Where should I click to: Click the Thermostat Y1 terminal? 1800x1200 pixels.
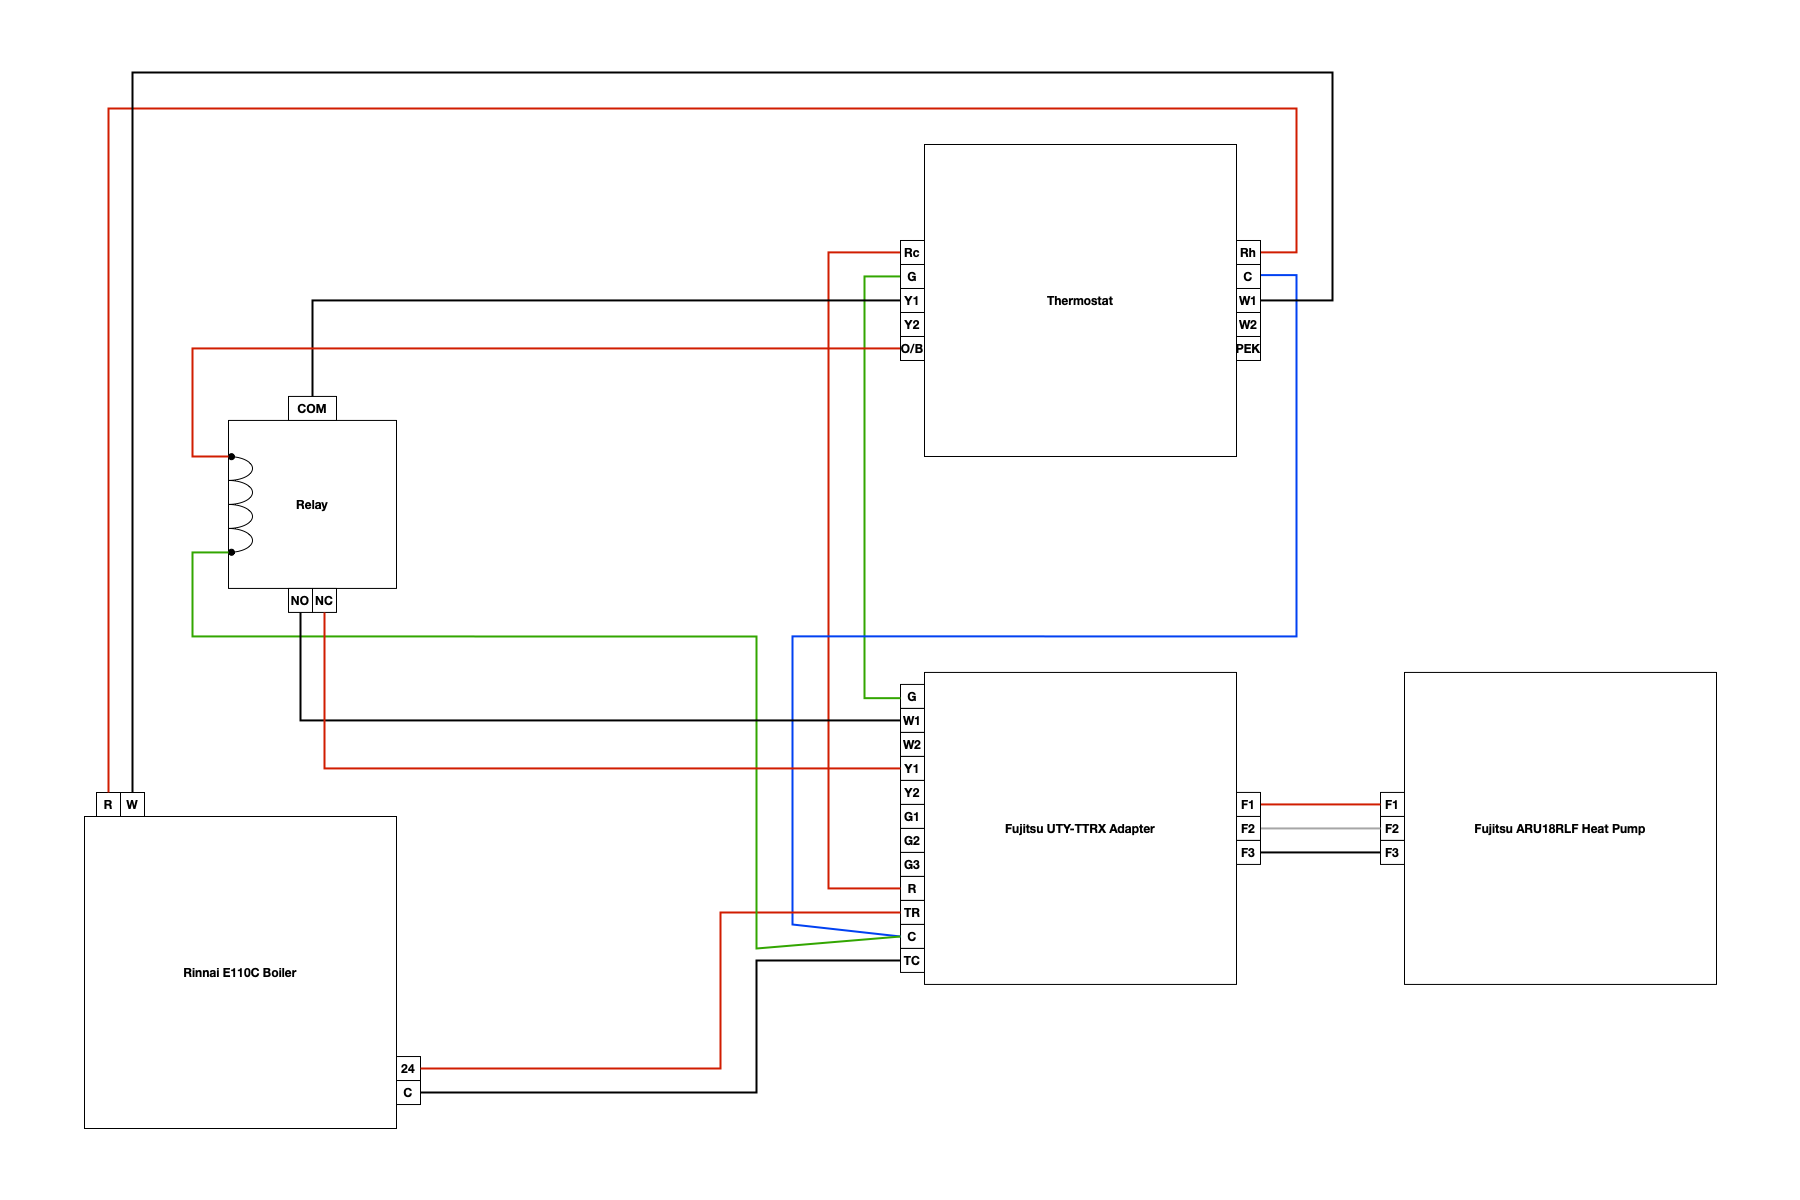pyautogui.click(x=912, y=301)
